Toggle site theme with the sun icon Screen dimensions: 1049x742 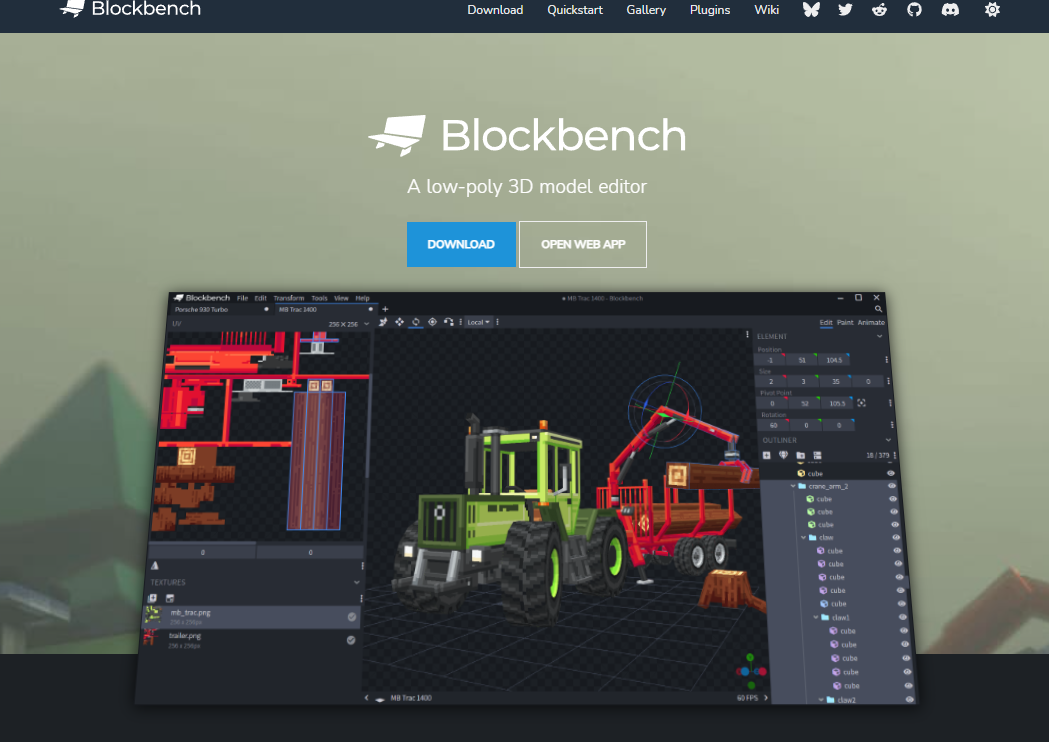(x=993, y=10)
